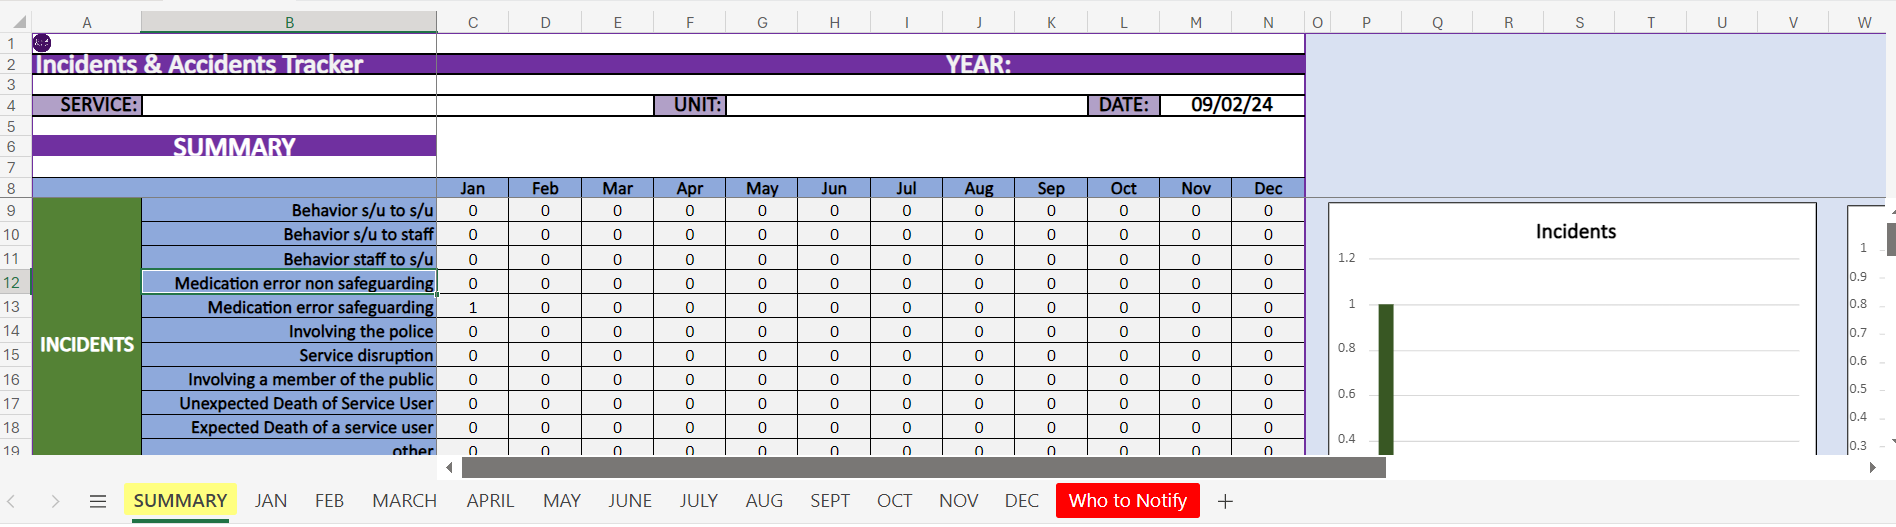This screenshot has width=1896, height=527.
Task: Select row 12 header
Action: (12, 283)
